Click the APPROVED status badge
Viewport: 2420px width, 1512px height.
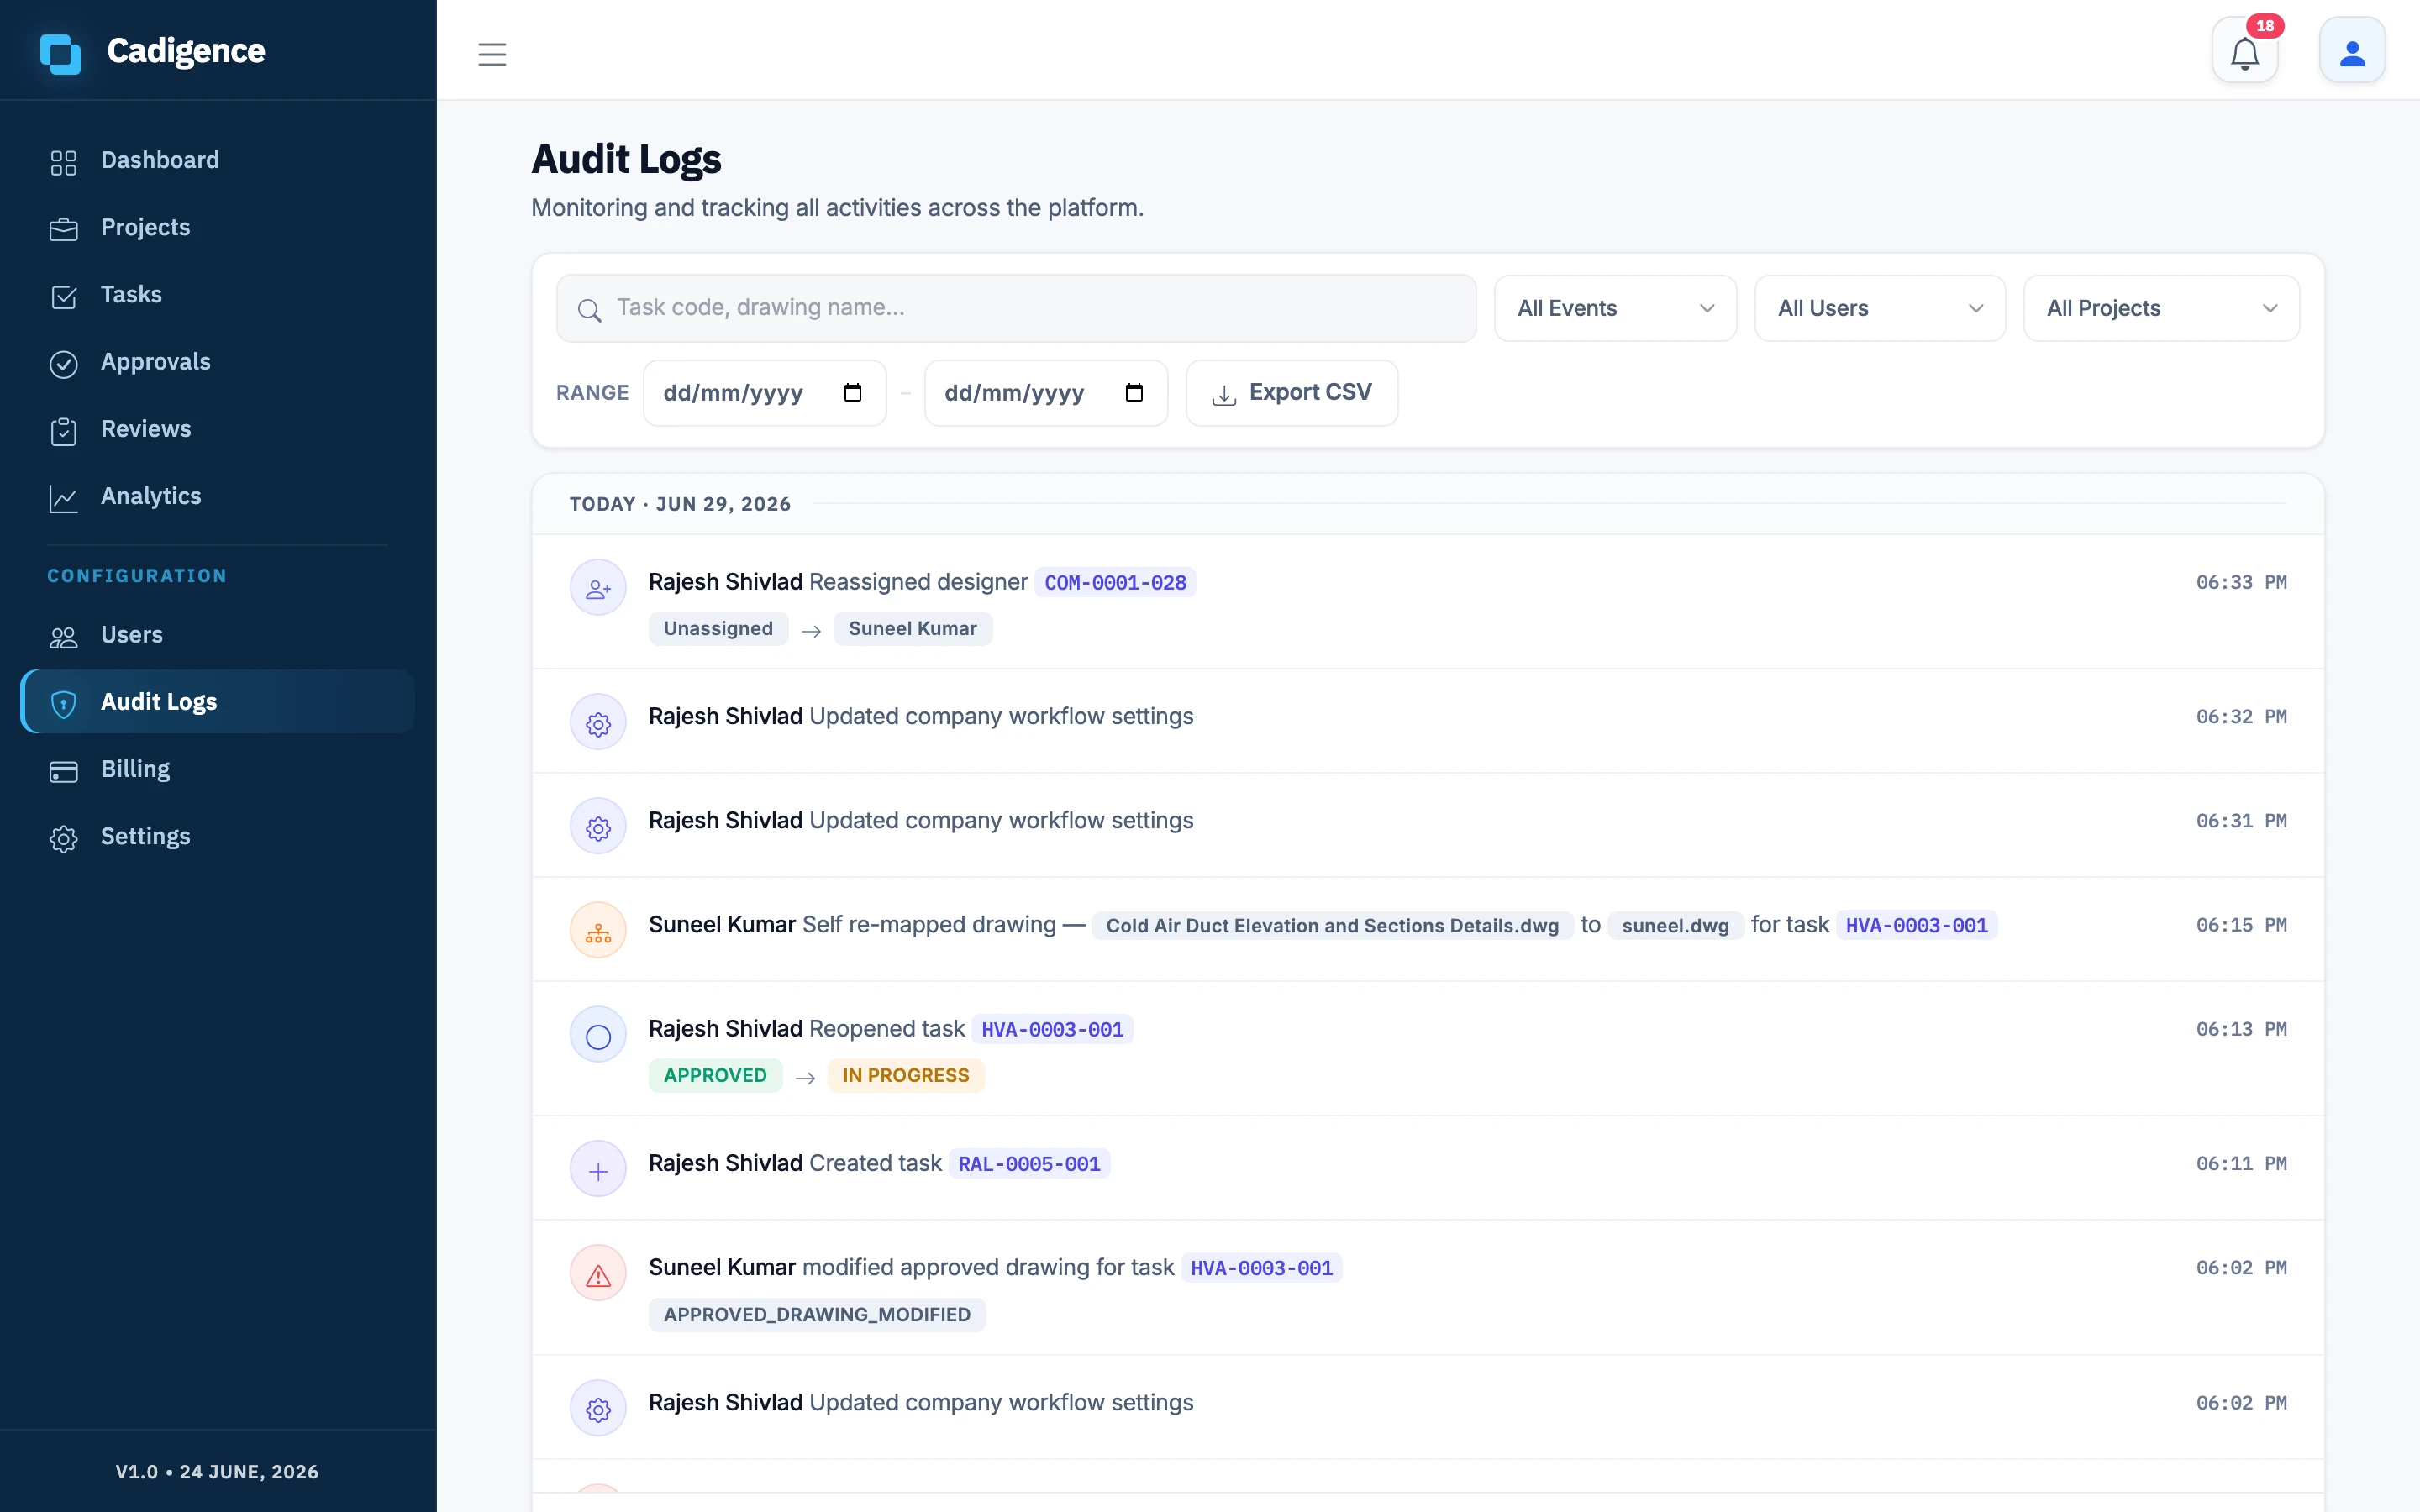coord(715,1075)
